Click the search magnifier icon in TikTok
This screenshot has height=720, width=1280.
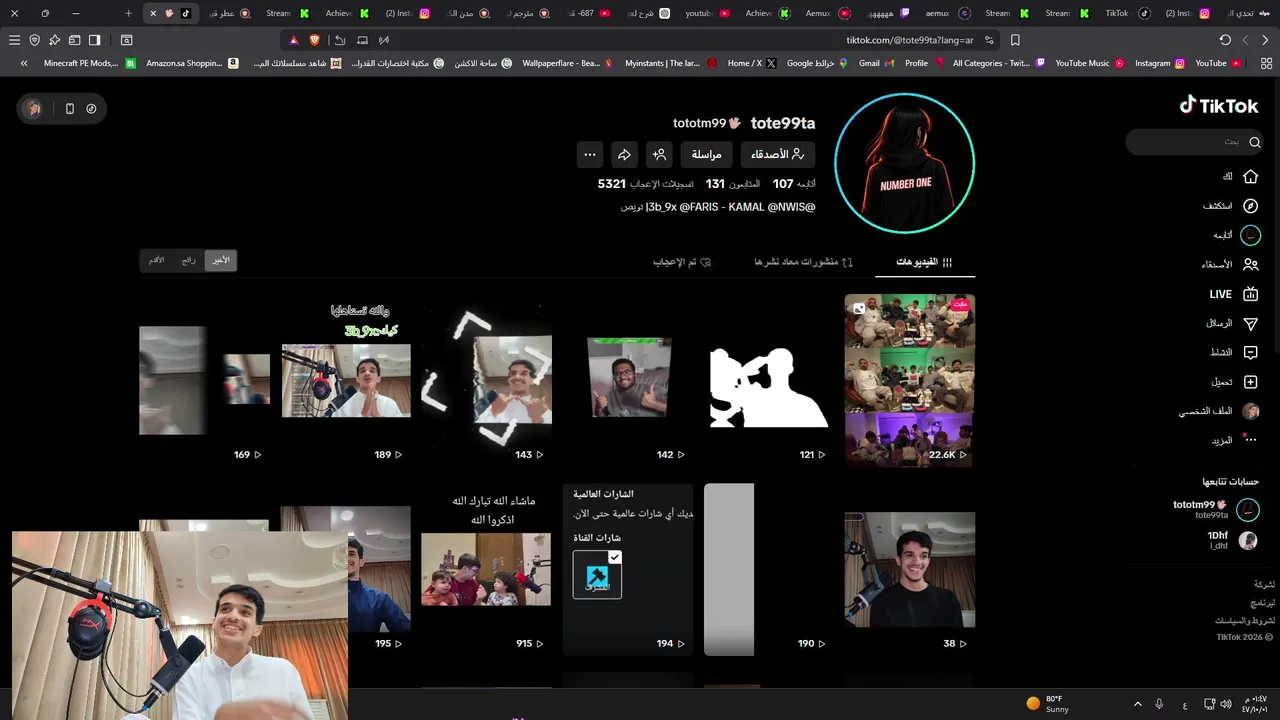[x=1254, y=142]
